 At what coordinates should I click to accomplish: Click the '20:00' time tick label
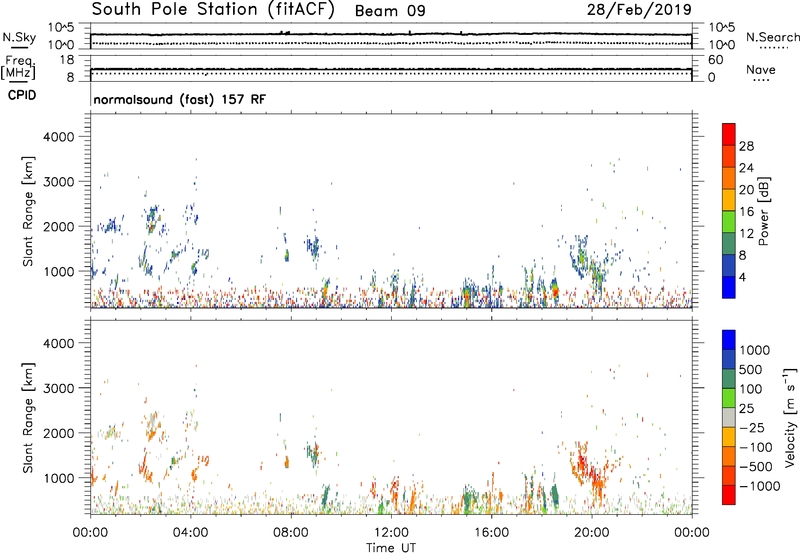[x=591, y=533]
